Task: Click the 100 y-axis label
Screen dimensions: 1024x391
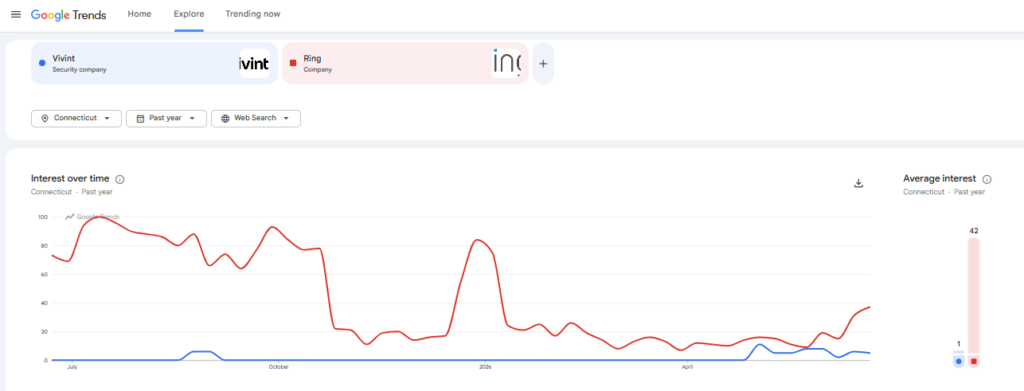Action: coord(42,217)
